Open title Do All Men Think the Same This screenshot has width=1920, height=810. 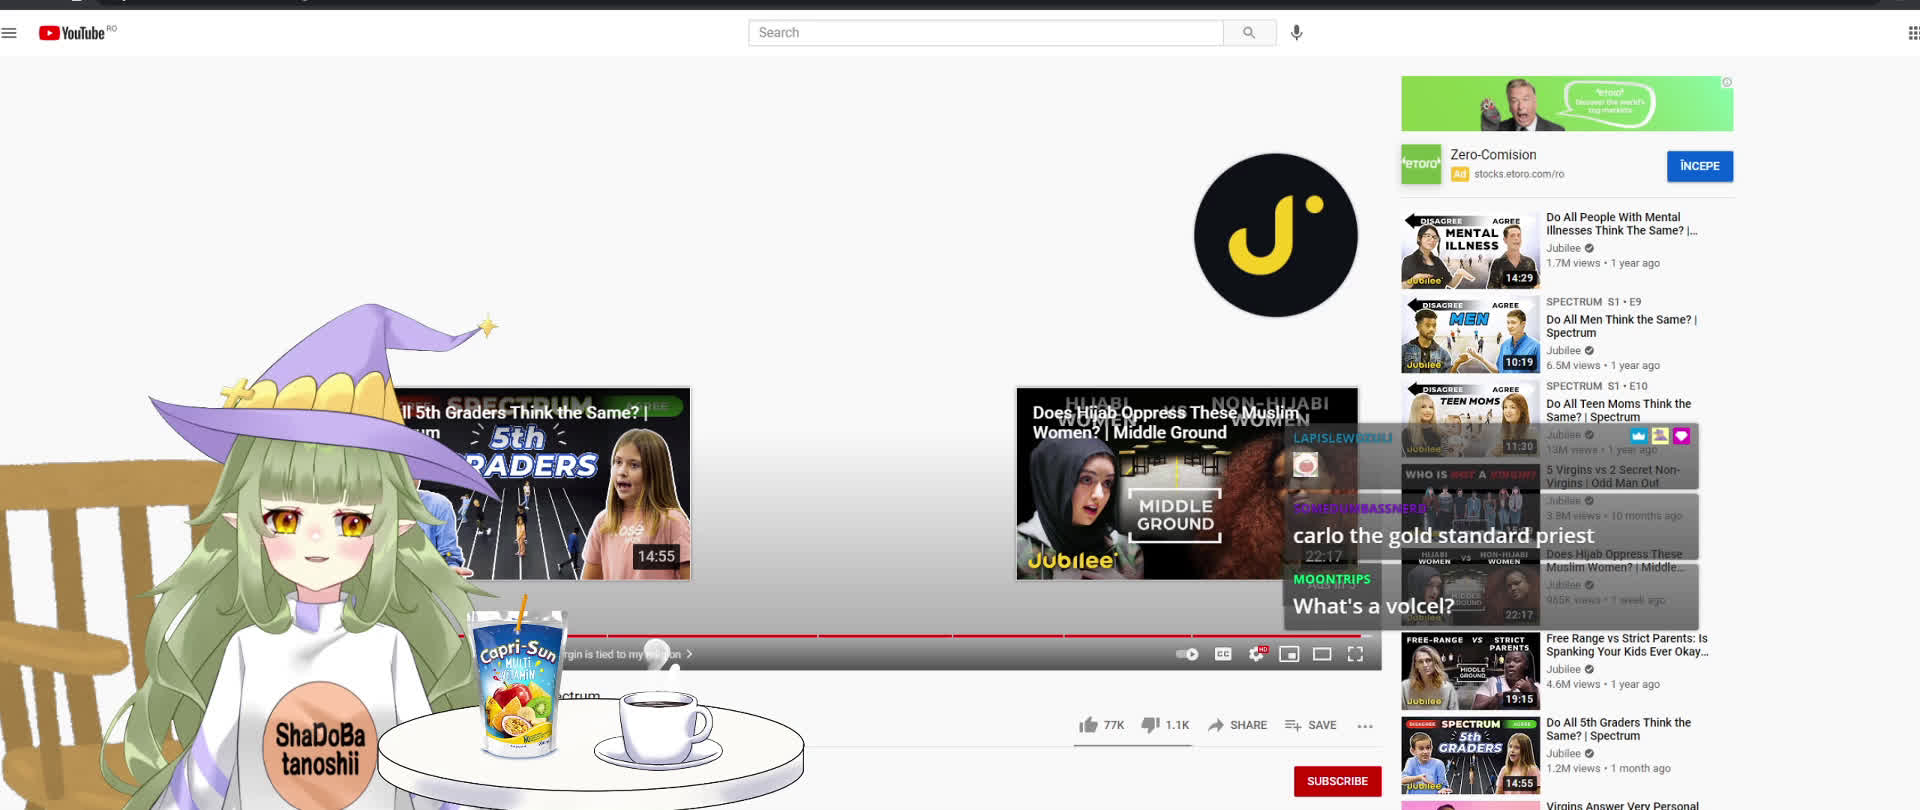[1621, 326]
